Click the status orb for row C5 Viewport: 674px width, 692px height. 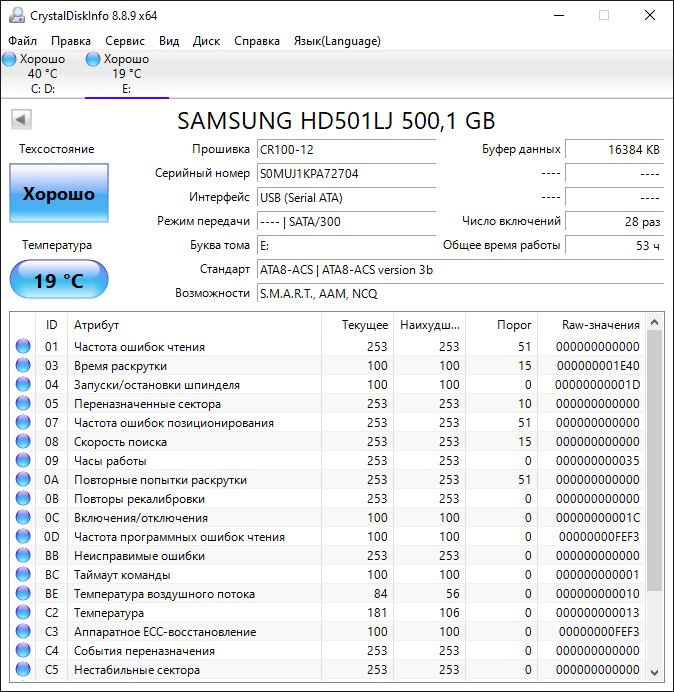pos(22,670)
